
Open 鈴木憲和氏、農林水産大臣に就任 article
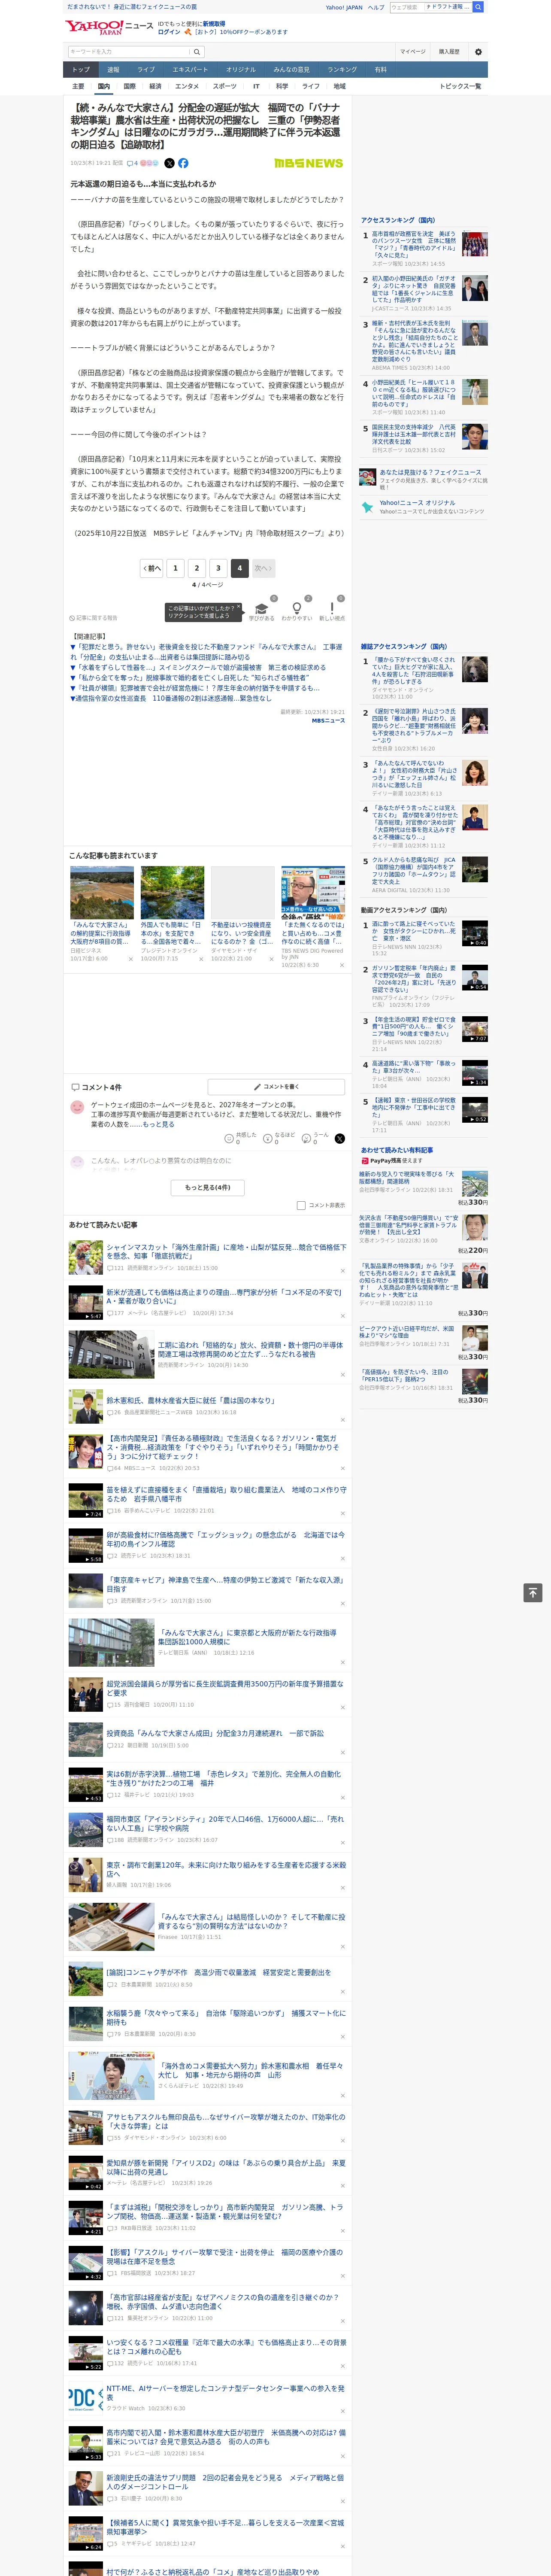(190, 1400)
